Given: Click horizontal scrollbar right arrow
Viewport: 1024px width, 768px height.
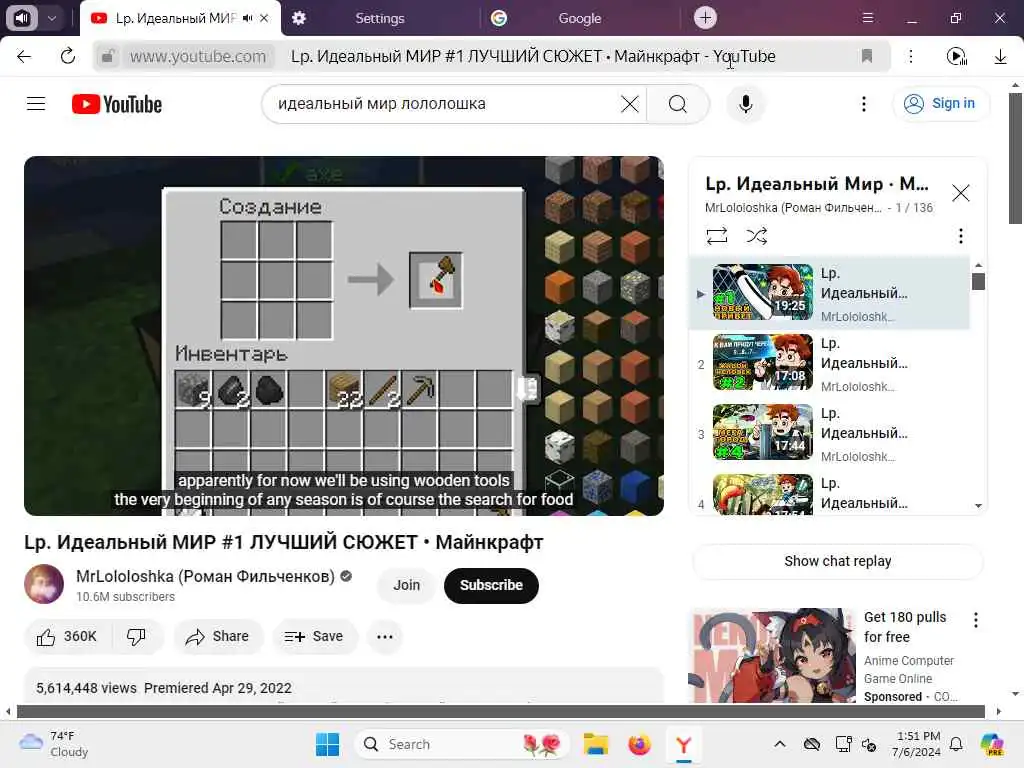Looking at the screenshot, I should coord(998,711).
